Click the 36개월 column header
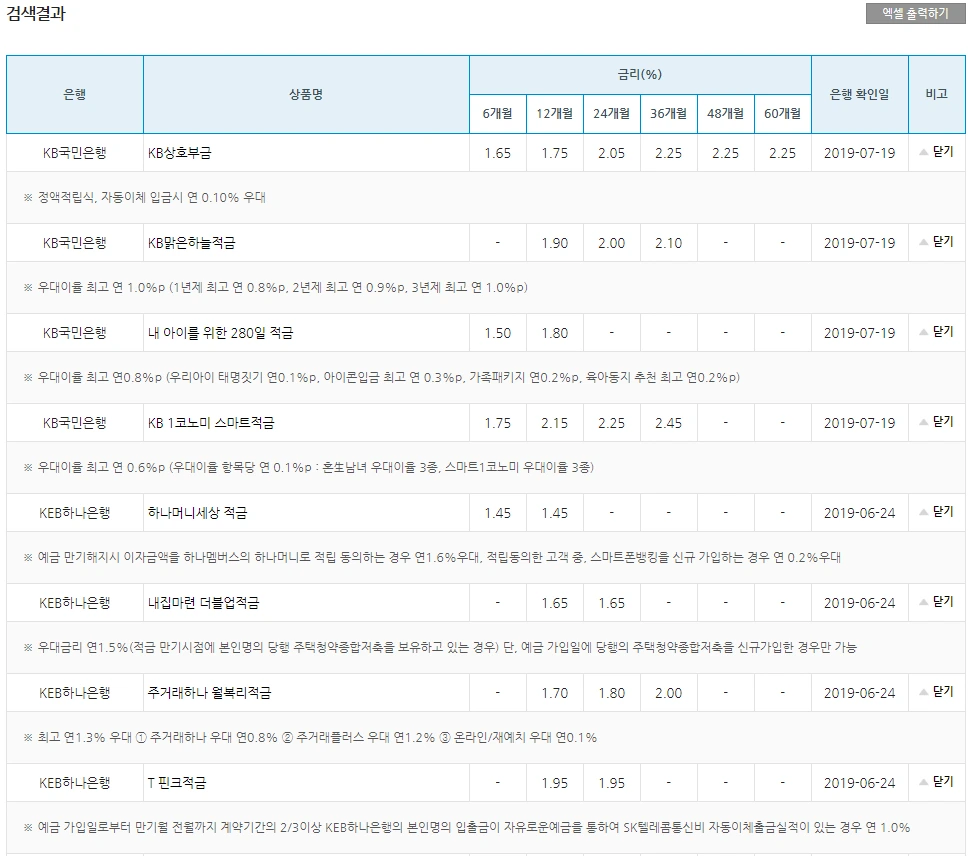 click(669, 114)
